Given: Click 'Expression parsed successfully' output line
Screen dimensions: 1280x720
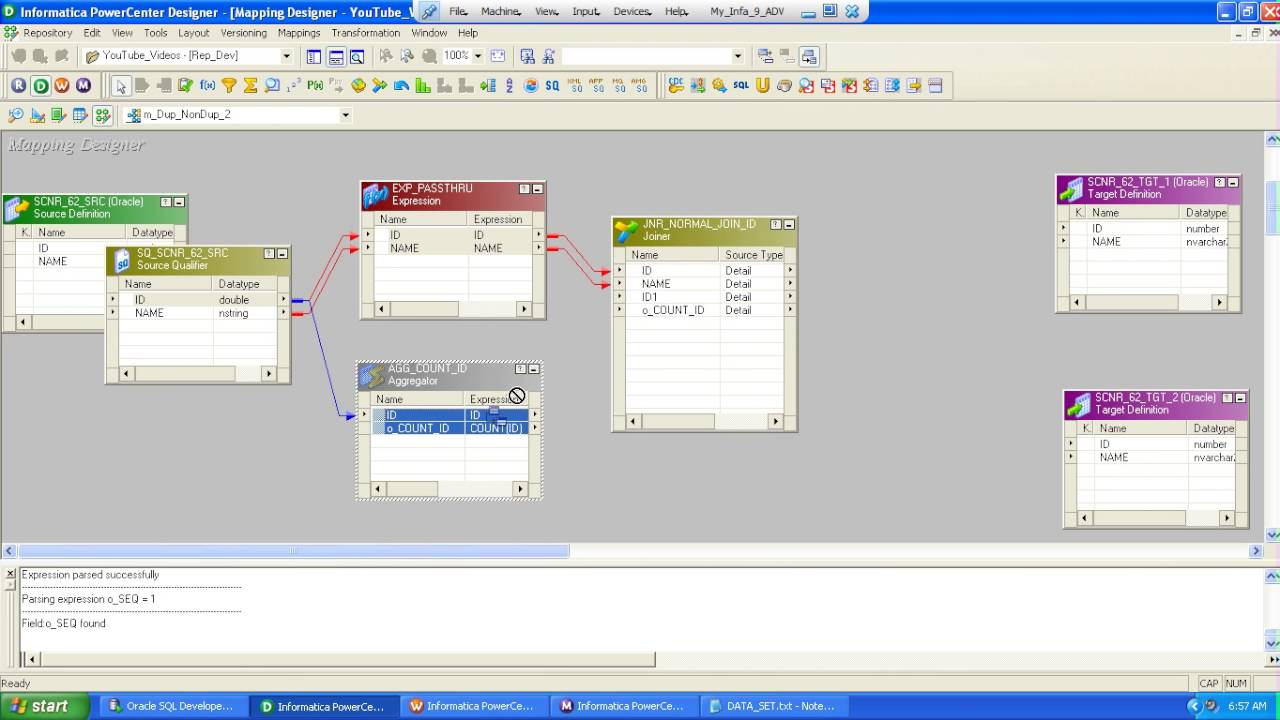Looking at the screenshot, I should (90, 575).
